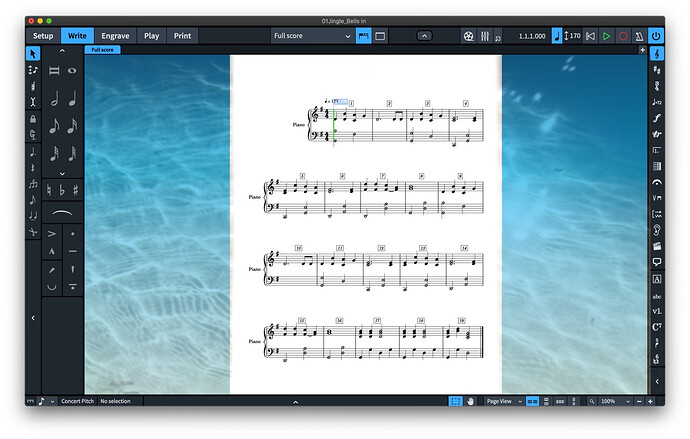Image resolution: width=690 pixels, height=439 pixels.
Task: Activate the hand tool
Action: click(470, 401)
